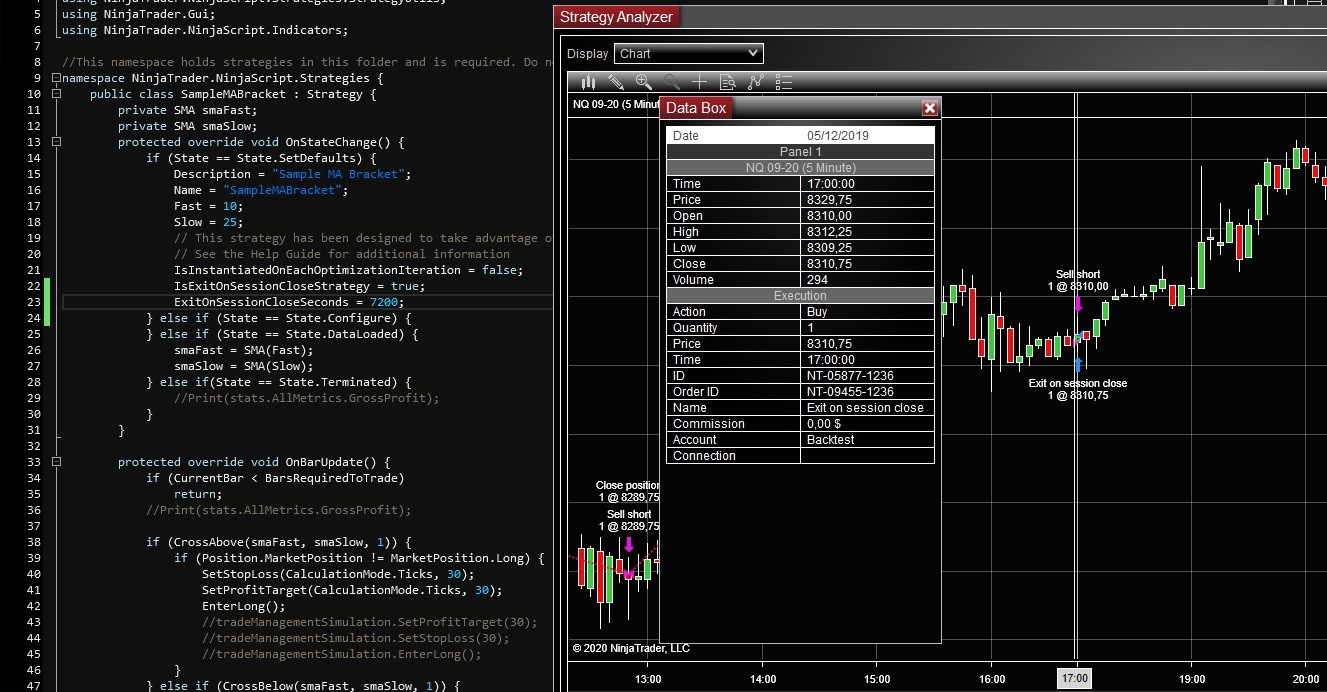The width and height of the screenshot is (1327, 692).
Task: Click the EnterLong(); statement on line 42
Action: pyautogui.click(x=243, y=606)
